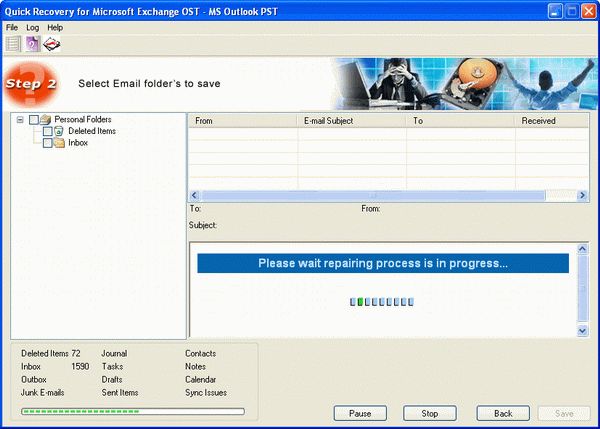Sort by the To column header
Screen dimensions: 600x429
coord(460,121)
